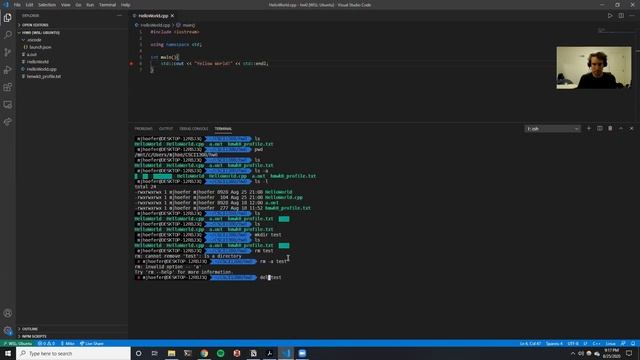Screen dimensions: 640x360
Task: Create a new terminal with plus icon
Action: (589, 129)
